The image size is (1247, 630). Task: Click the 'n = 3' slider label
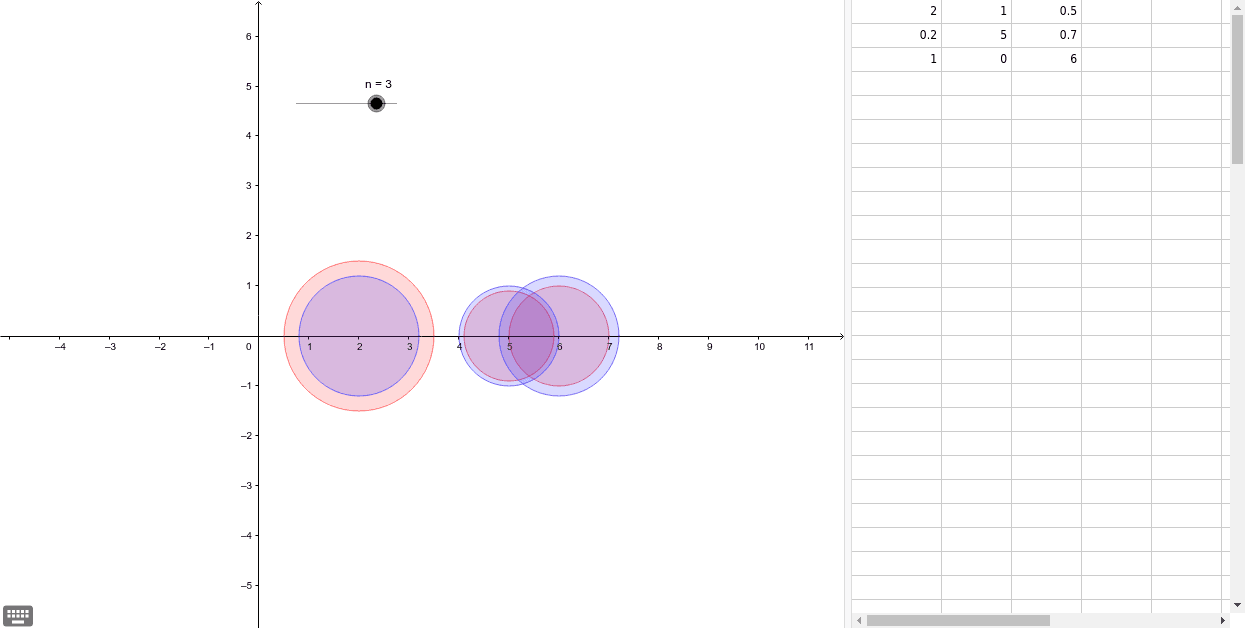378,84
